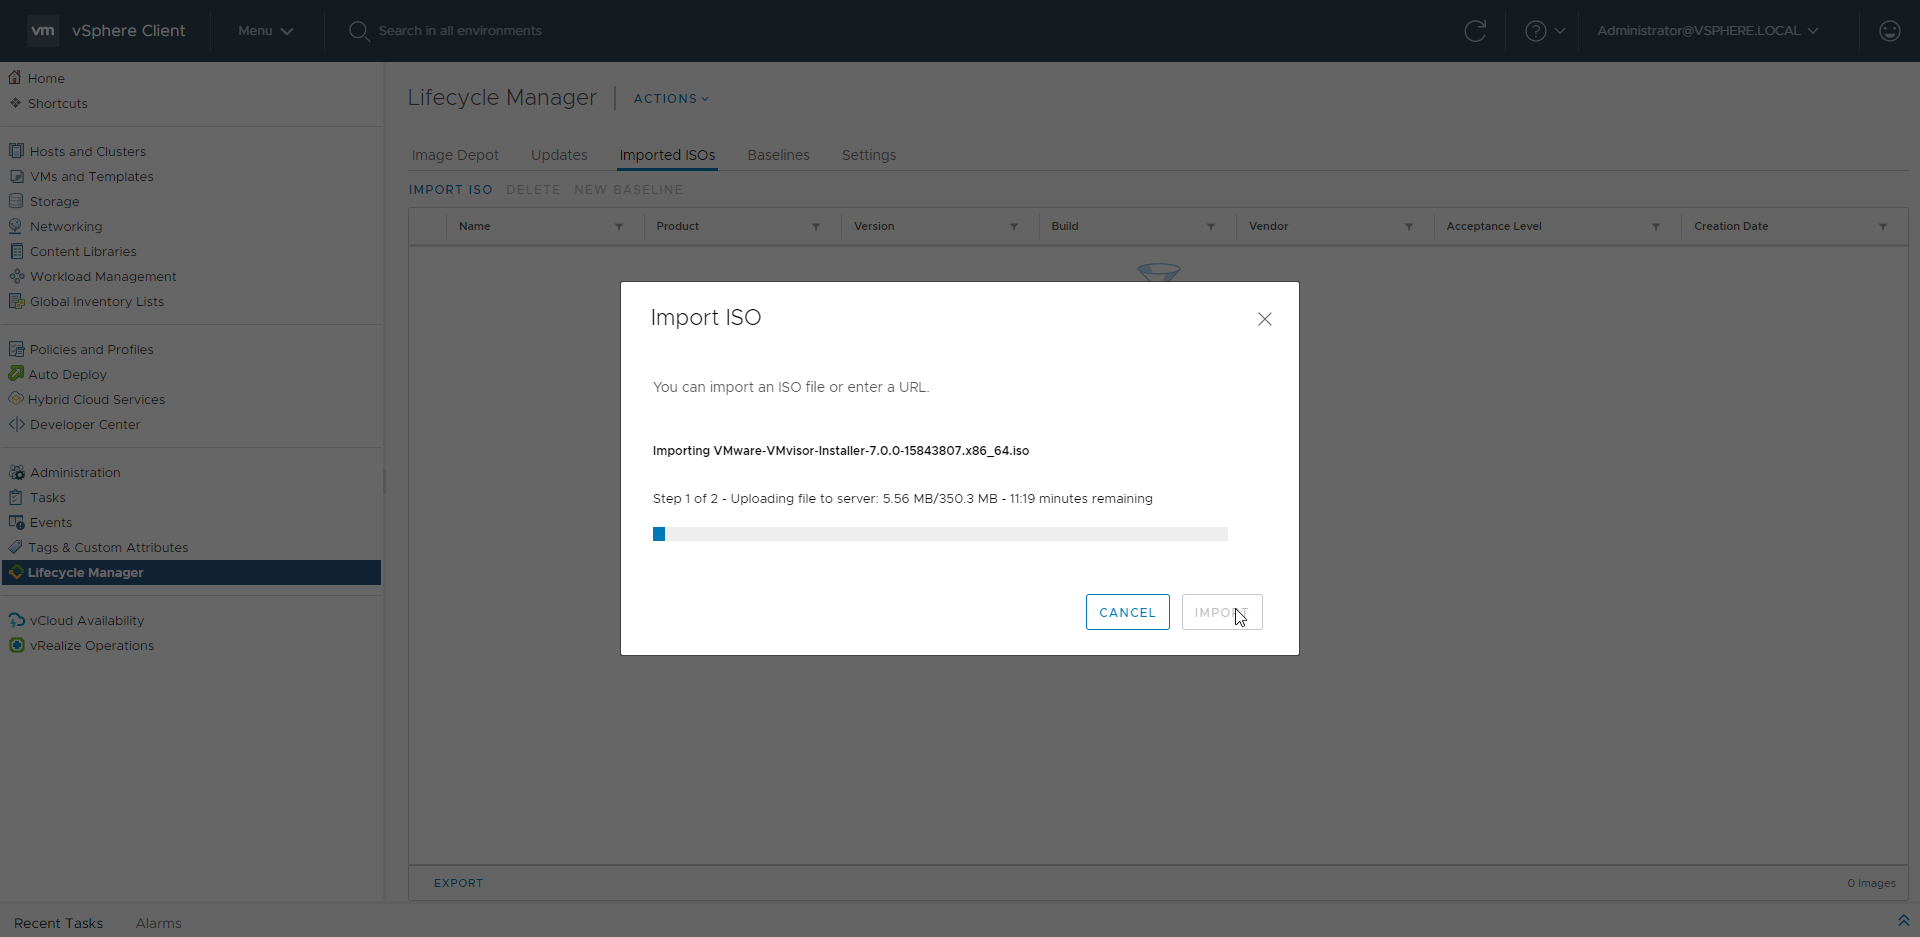Cancel the ISO import
Viewport: 1920px width, 937px height.
1127,612
